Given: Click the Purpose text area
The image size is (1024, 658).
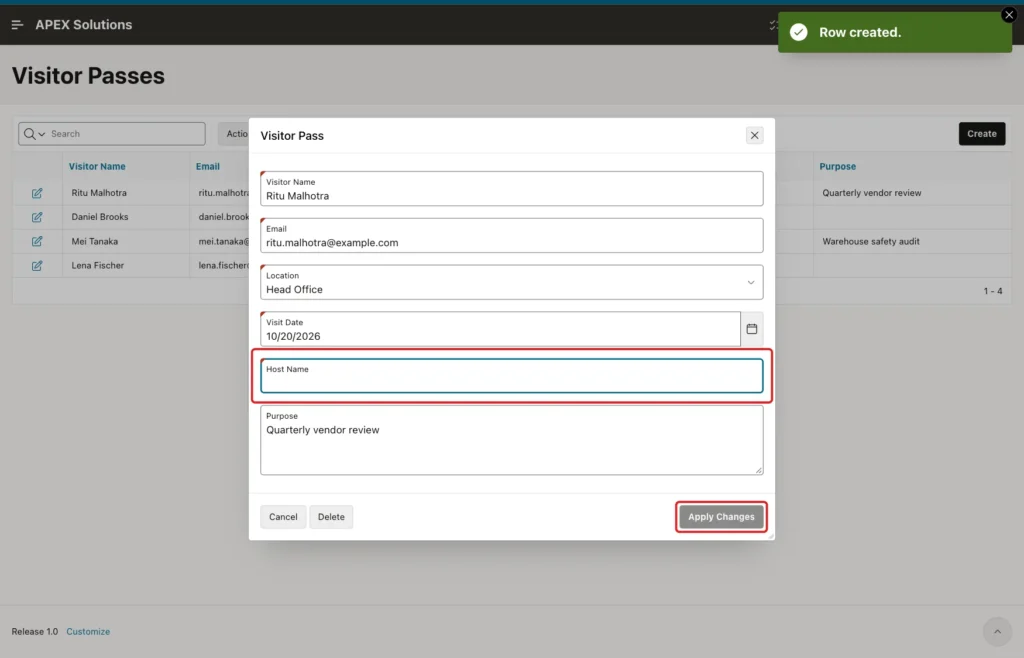Looking at the screenshot, I should (x=511, y=440).
